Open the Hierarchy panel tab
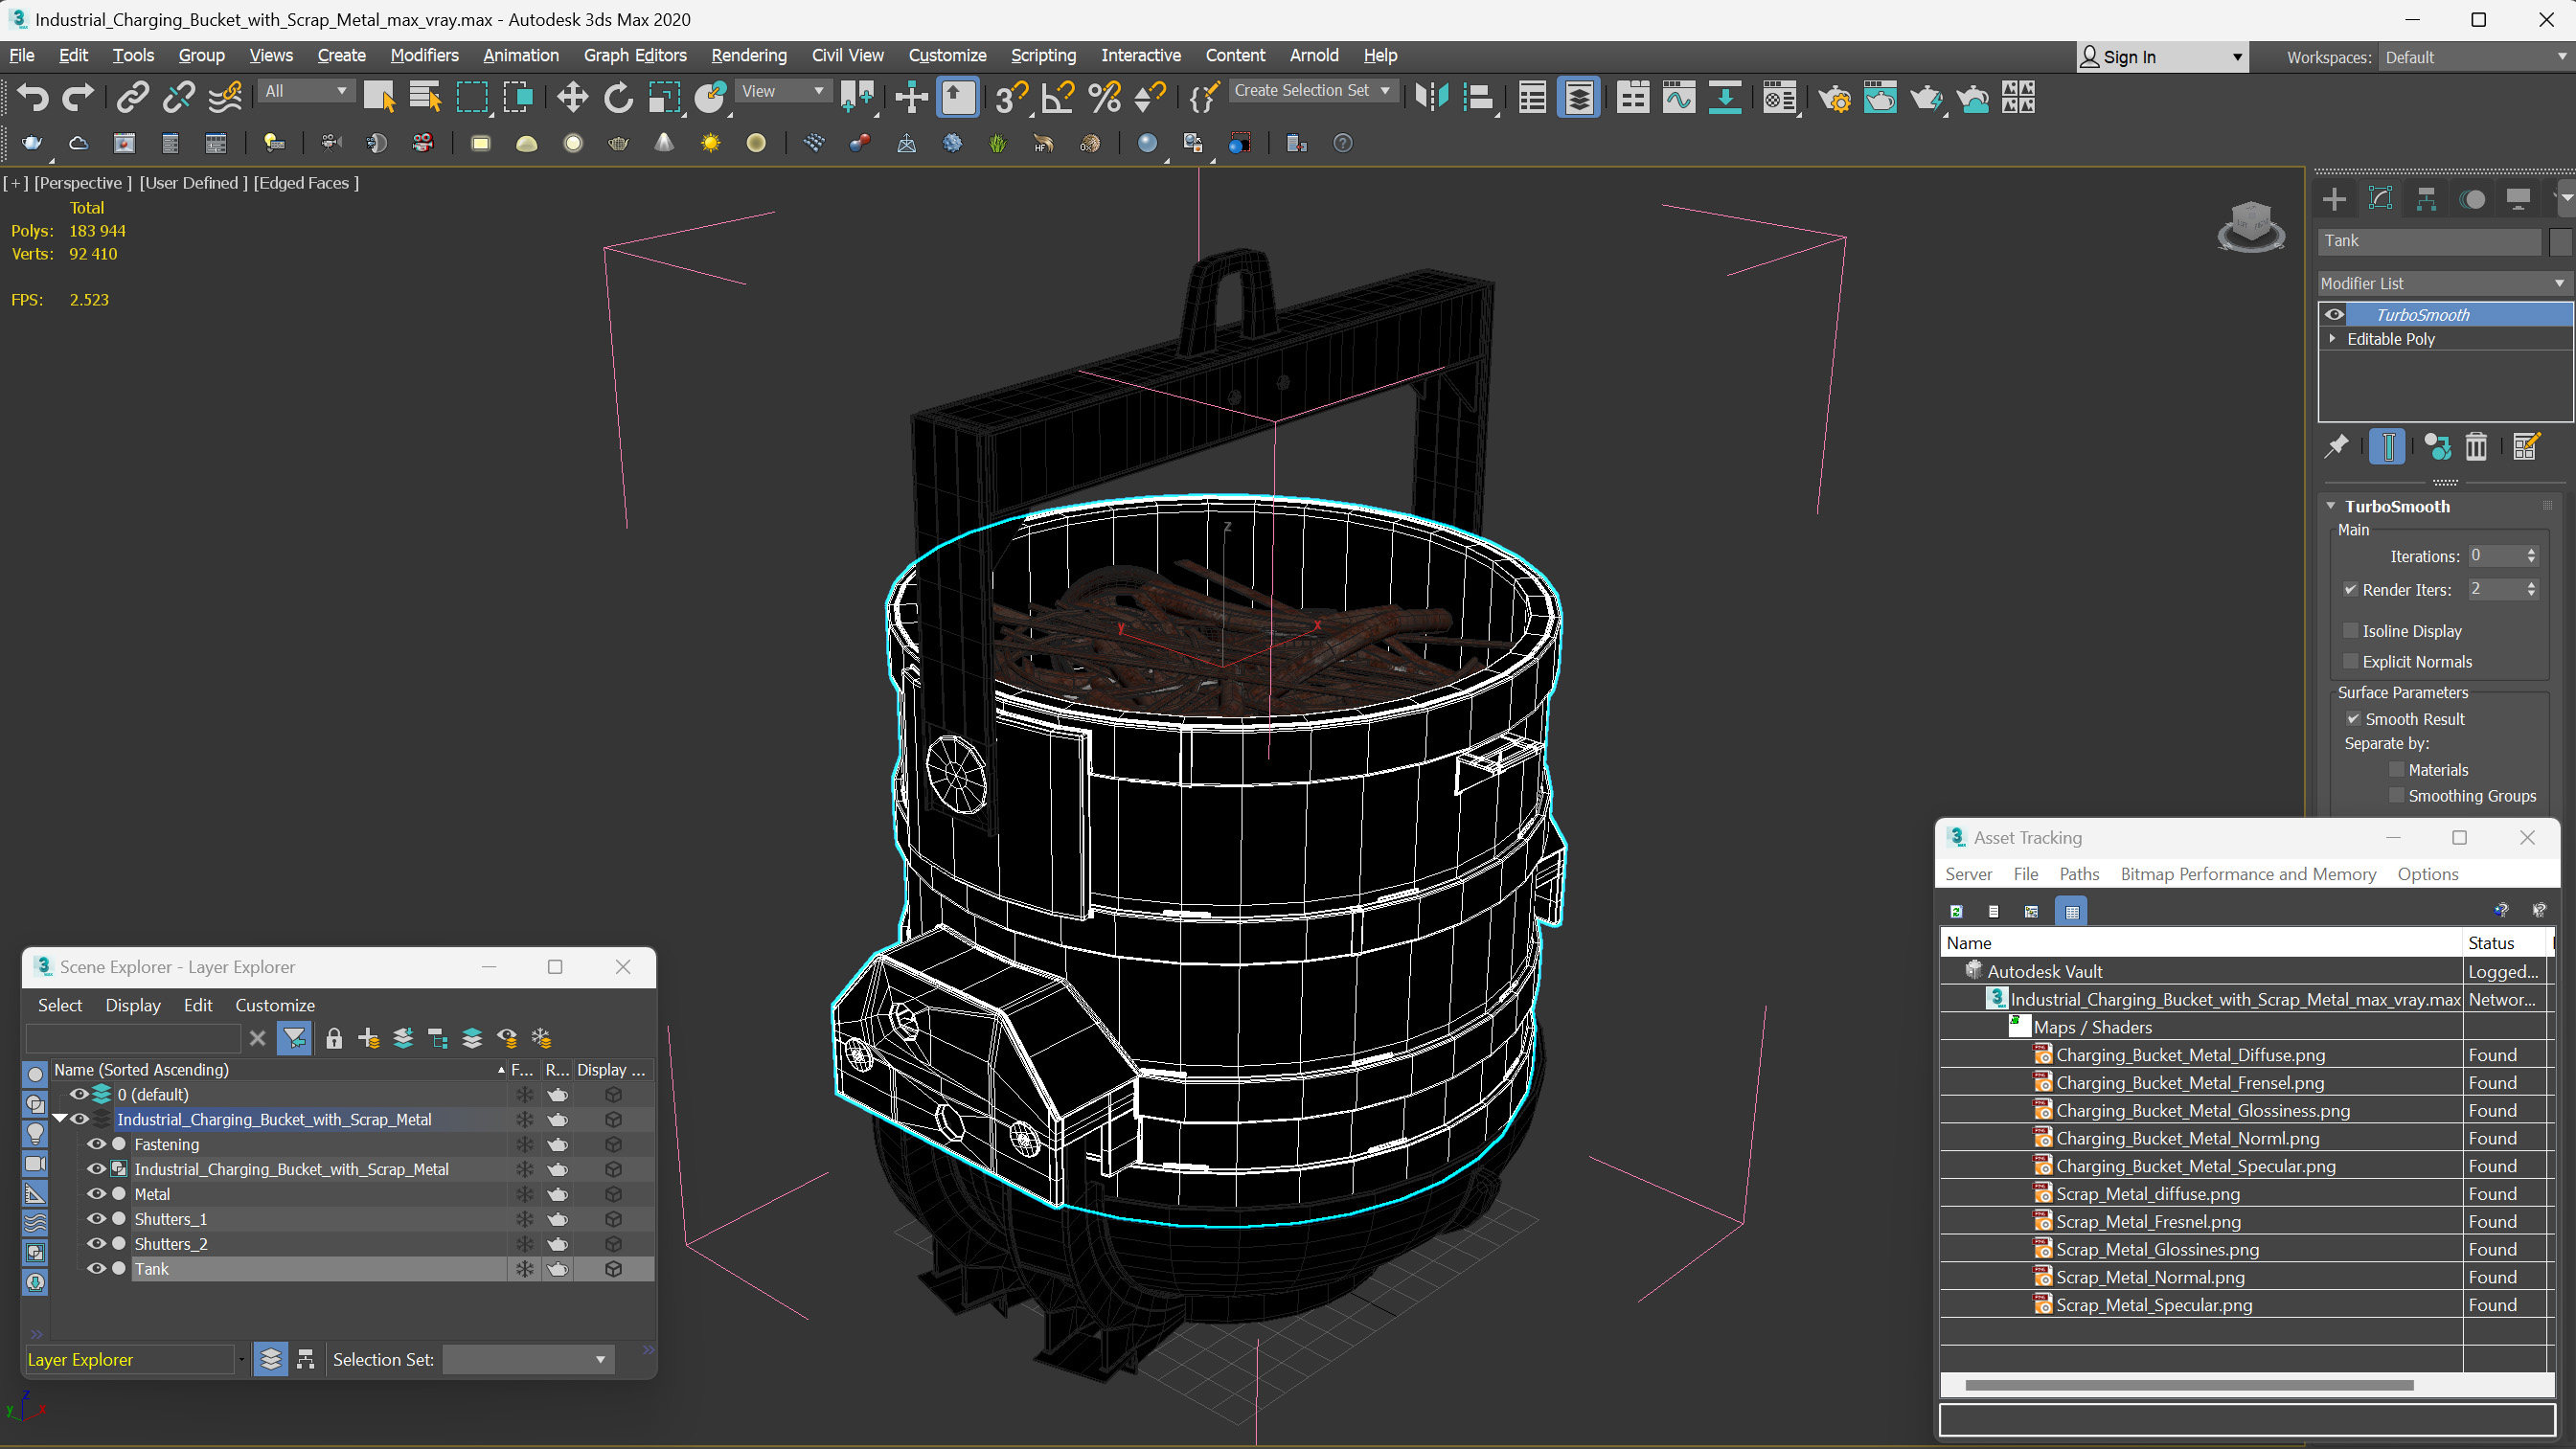This screenshot has height=1449, width=2576. point(2426,199)
